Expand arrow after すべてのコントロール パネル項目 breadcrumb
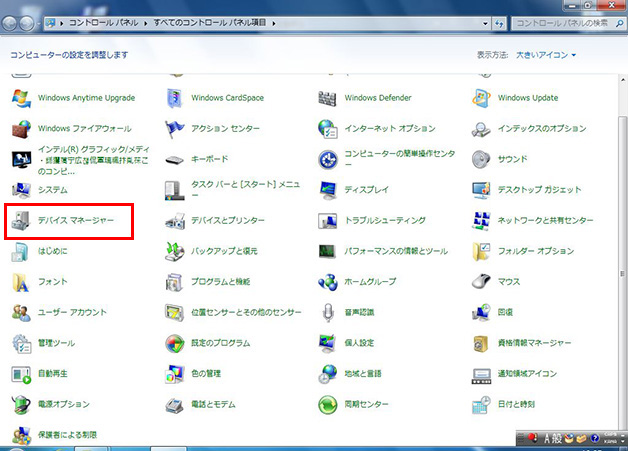Image resolution: width=628 pixels, height=451 pixels. pos(274,23)
